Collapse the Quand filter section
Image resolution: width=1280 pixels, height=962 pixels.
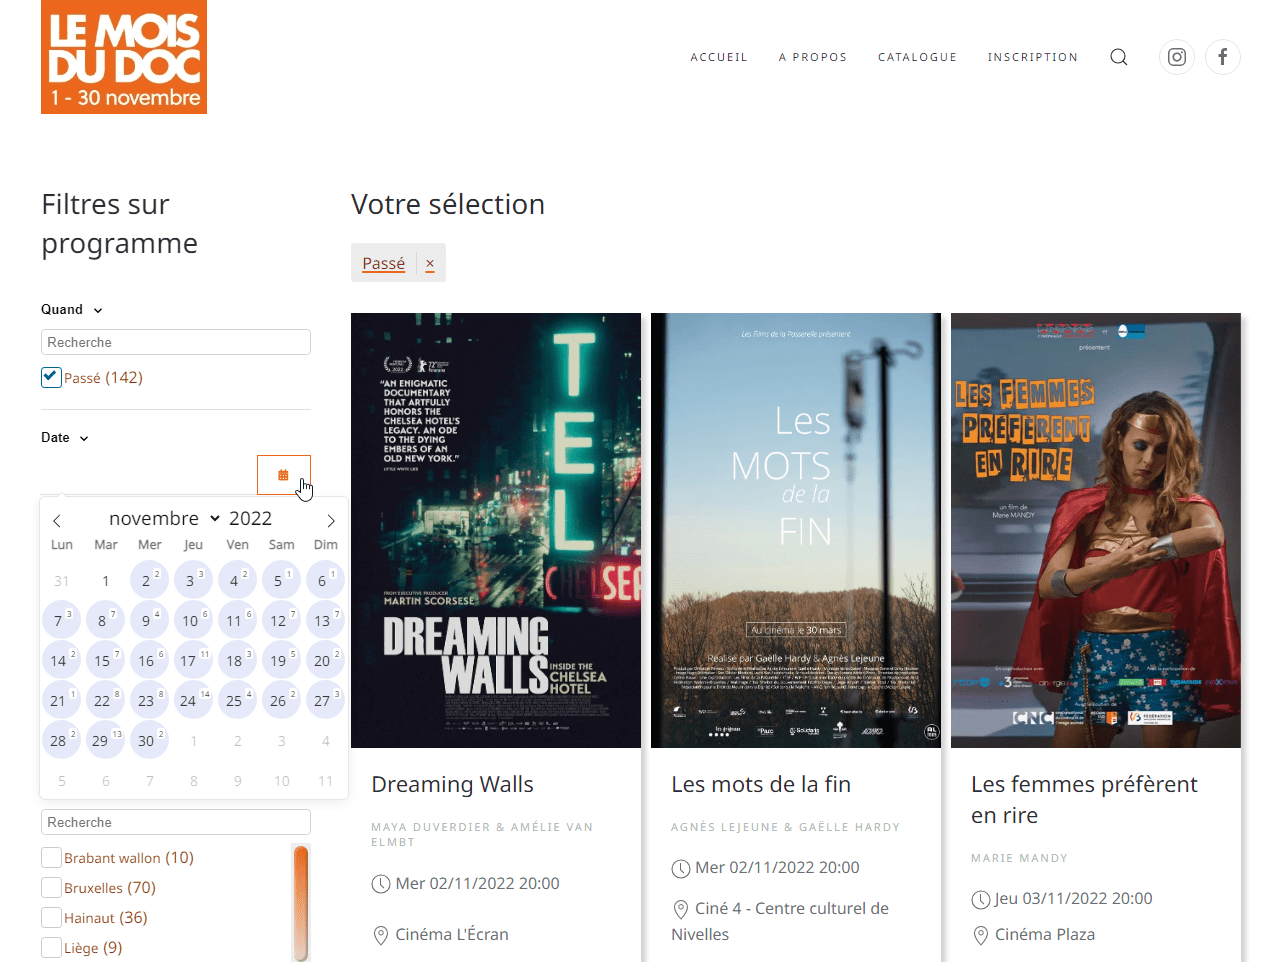(x=72, y=310)
